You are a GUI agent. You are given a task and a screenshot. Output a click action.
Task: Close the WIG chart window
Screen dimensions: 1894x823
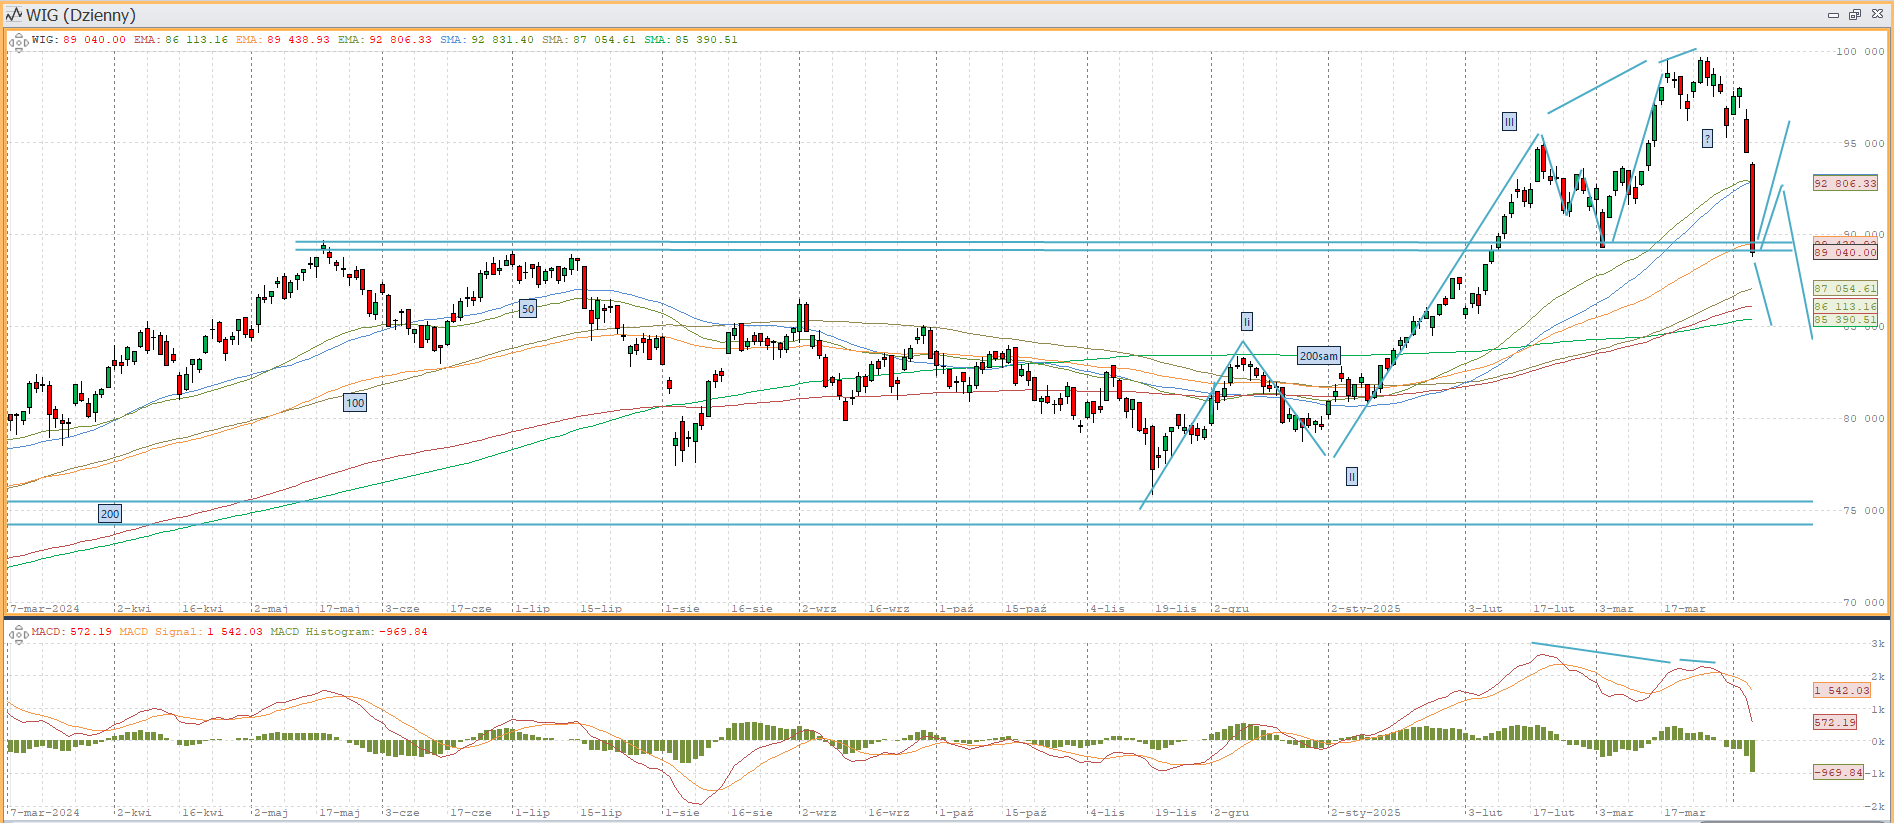click(x=1876, y=15)
